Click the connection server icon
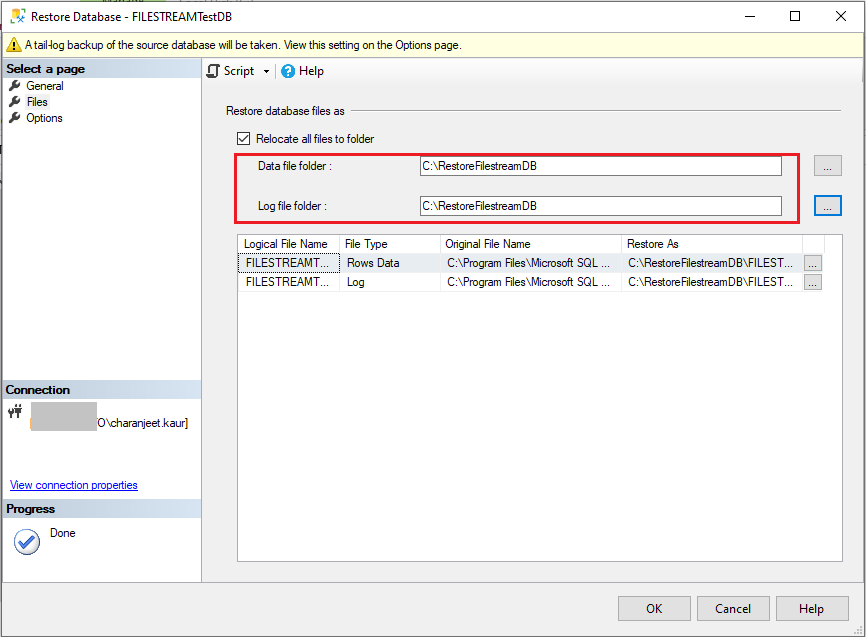866x637 pixels. (x=17, y=412)
